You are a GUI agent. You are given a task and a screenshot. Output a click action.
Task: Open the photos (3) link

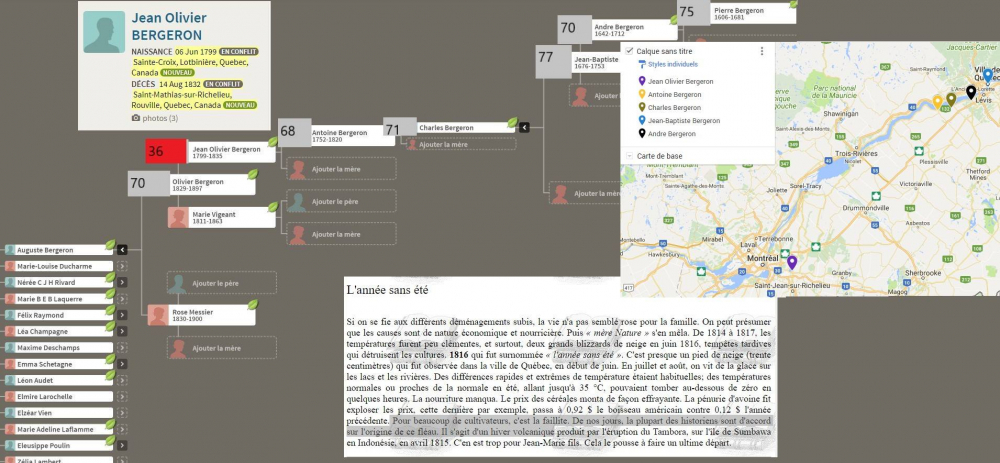pyautogui.click(x=155, y=118)
